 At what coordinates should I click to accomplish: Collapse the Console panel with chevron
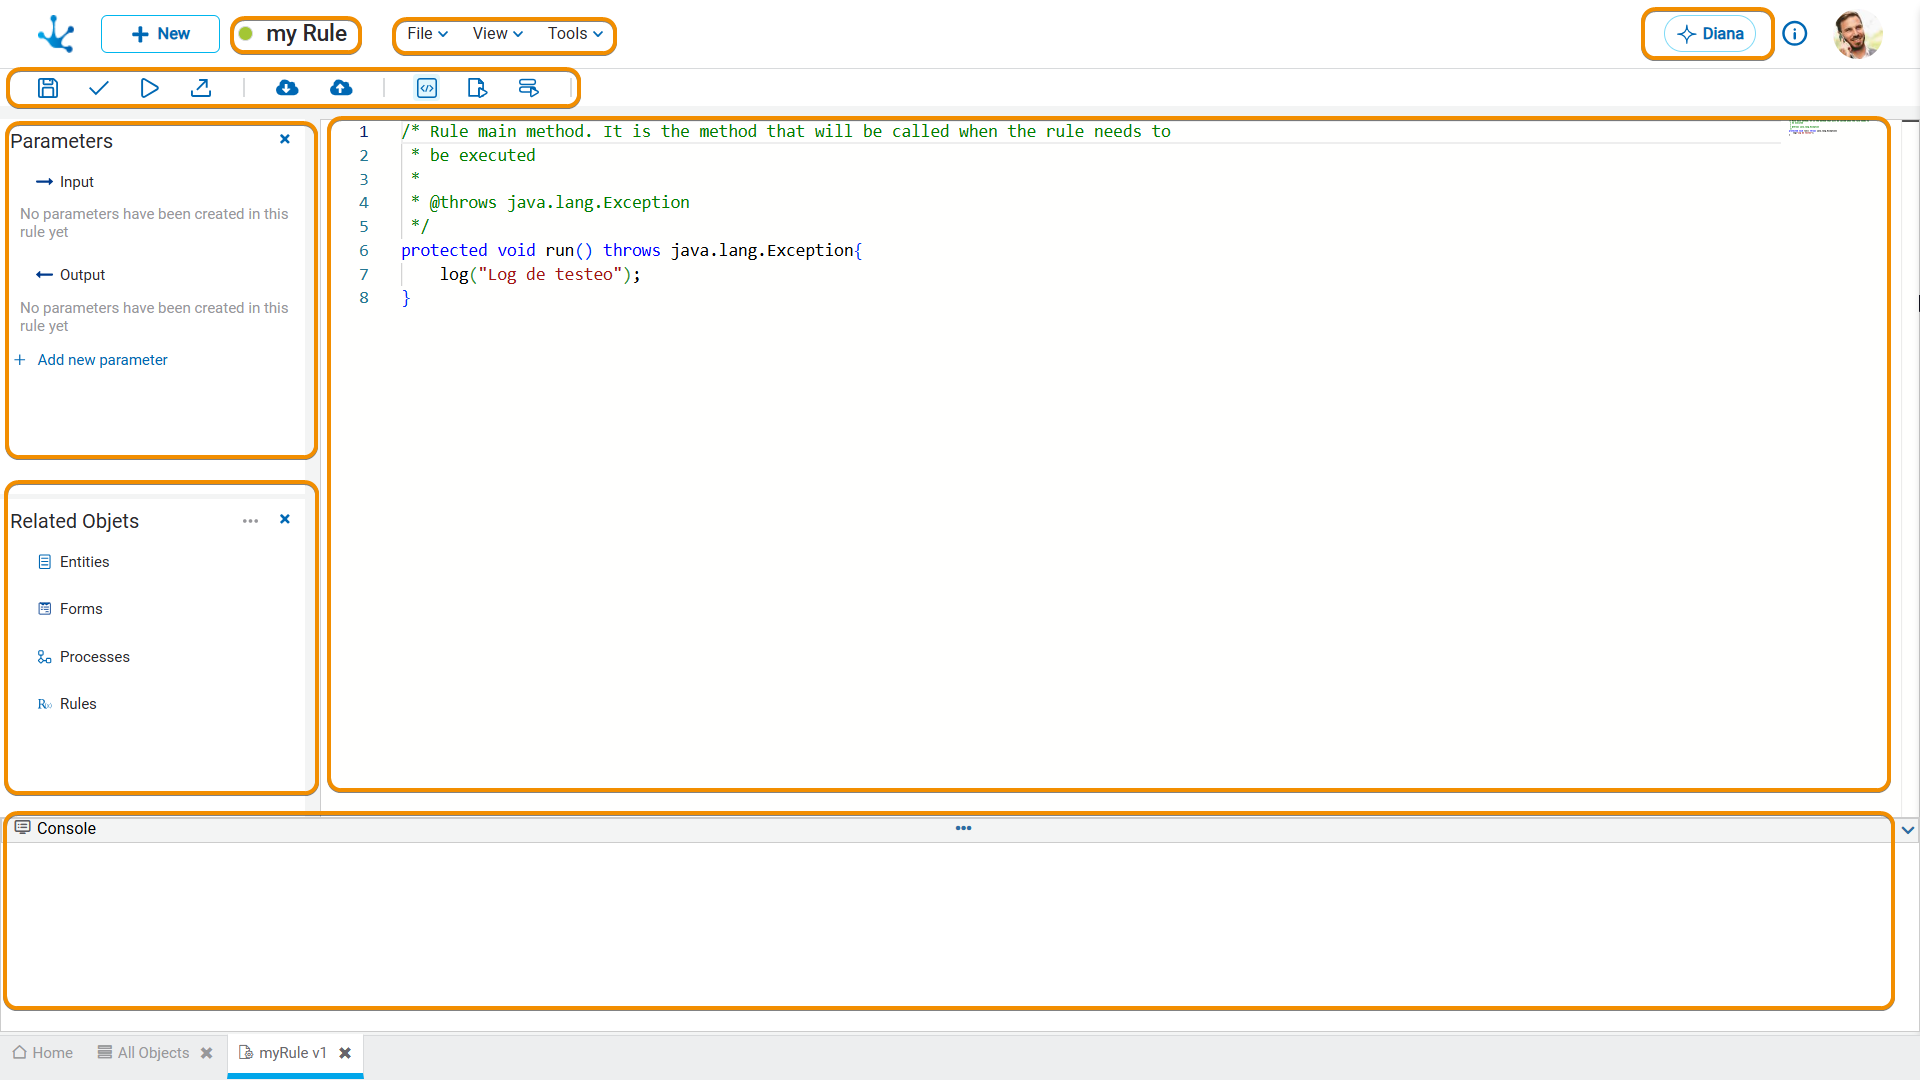click(1908, 830)
